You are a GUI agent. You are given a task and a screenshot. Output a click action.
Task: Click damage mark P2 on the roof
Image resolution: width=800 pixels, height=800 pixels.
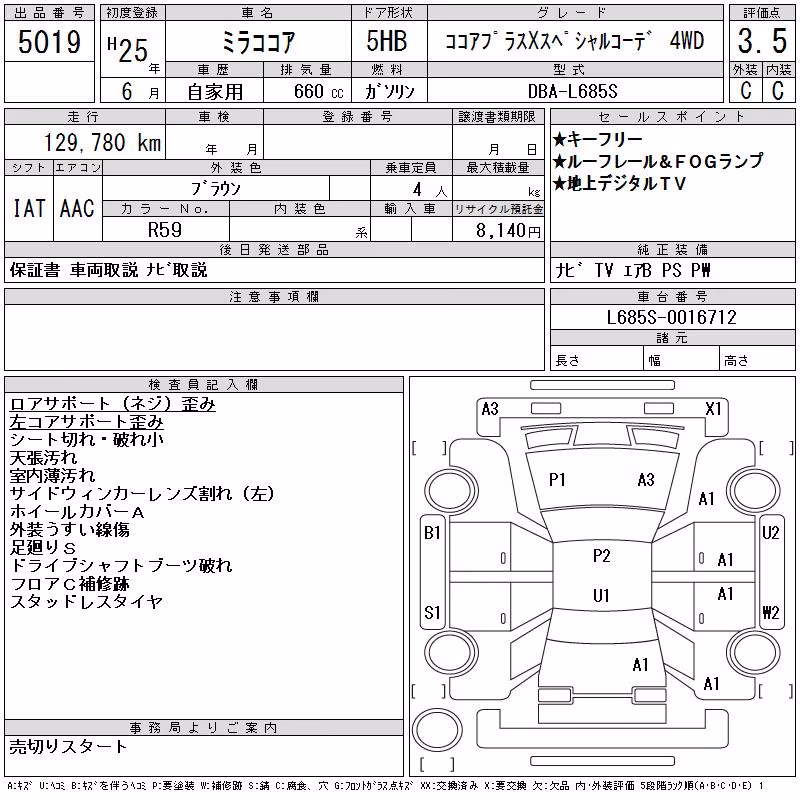pos(602,556)
